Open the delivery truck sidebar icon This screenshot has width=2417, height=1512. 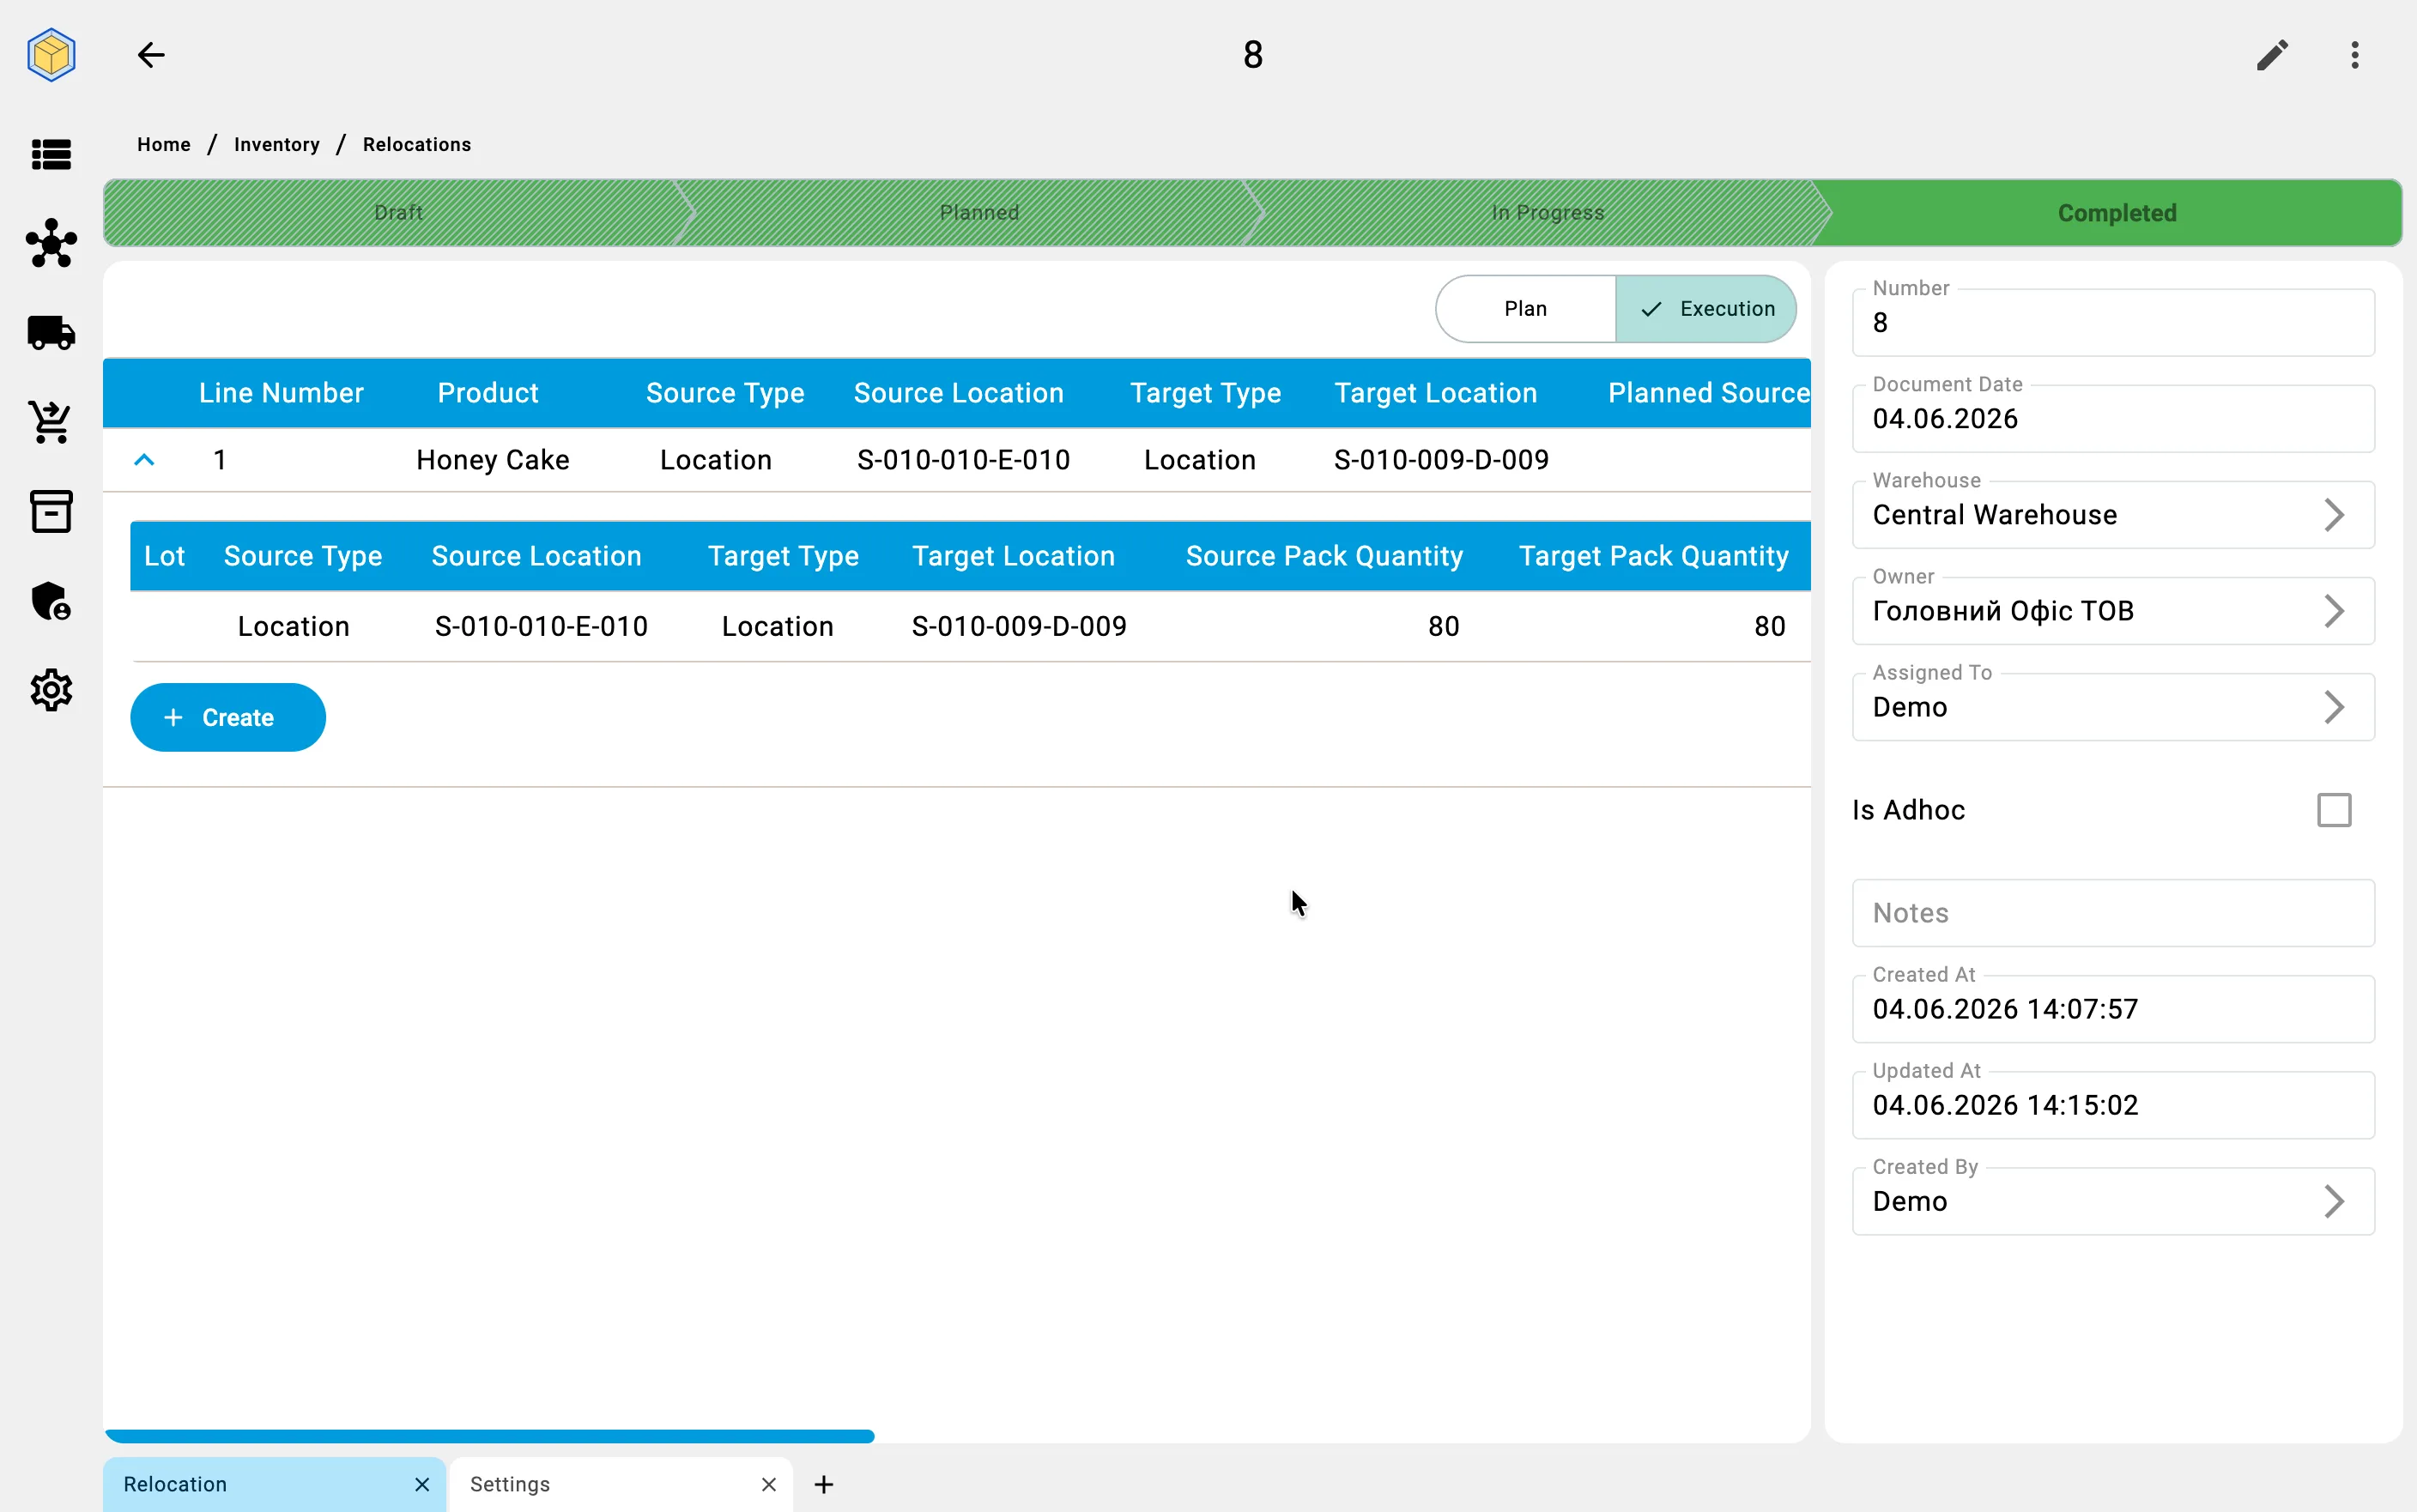(x=51, y=333)
